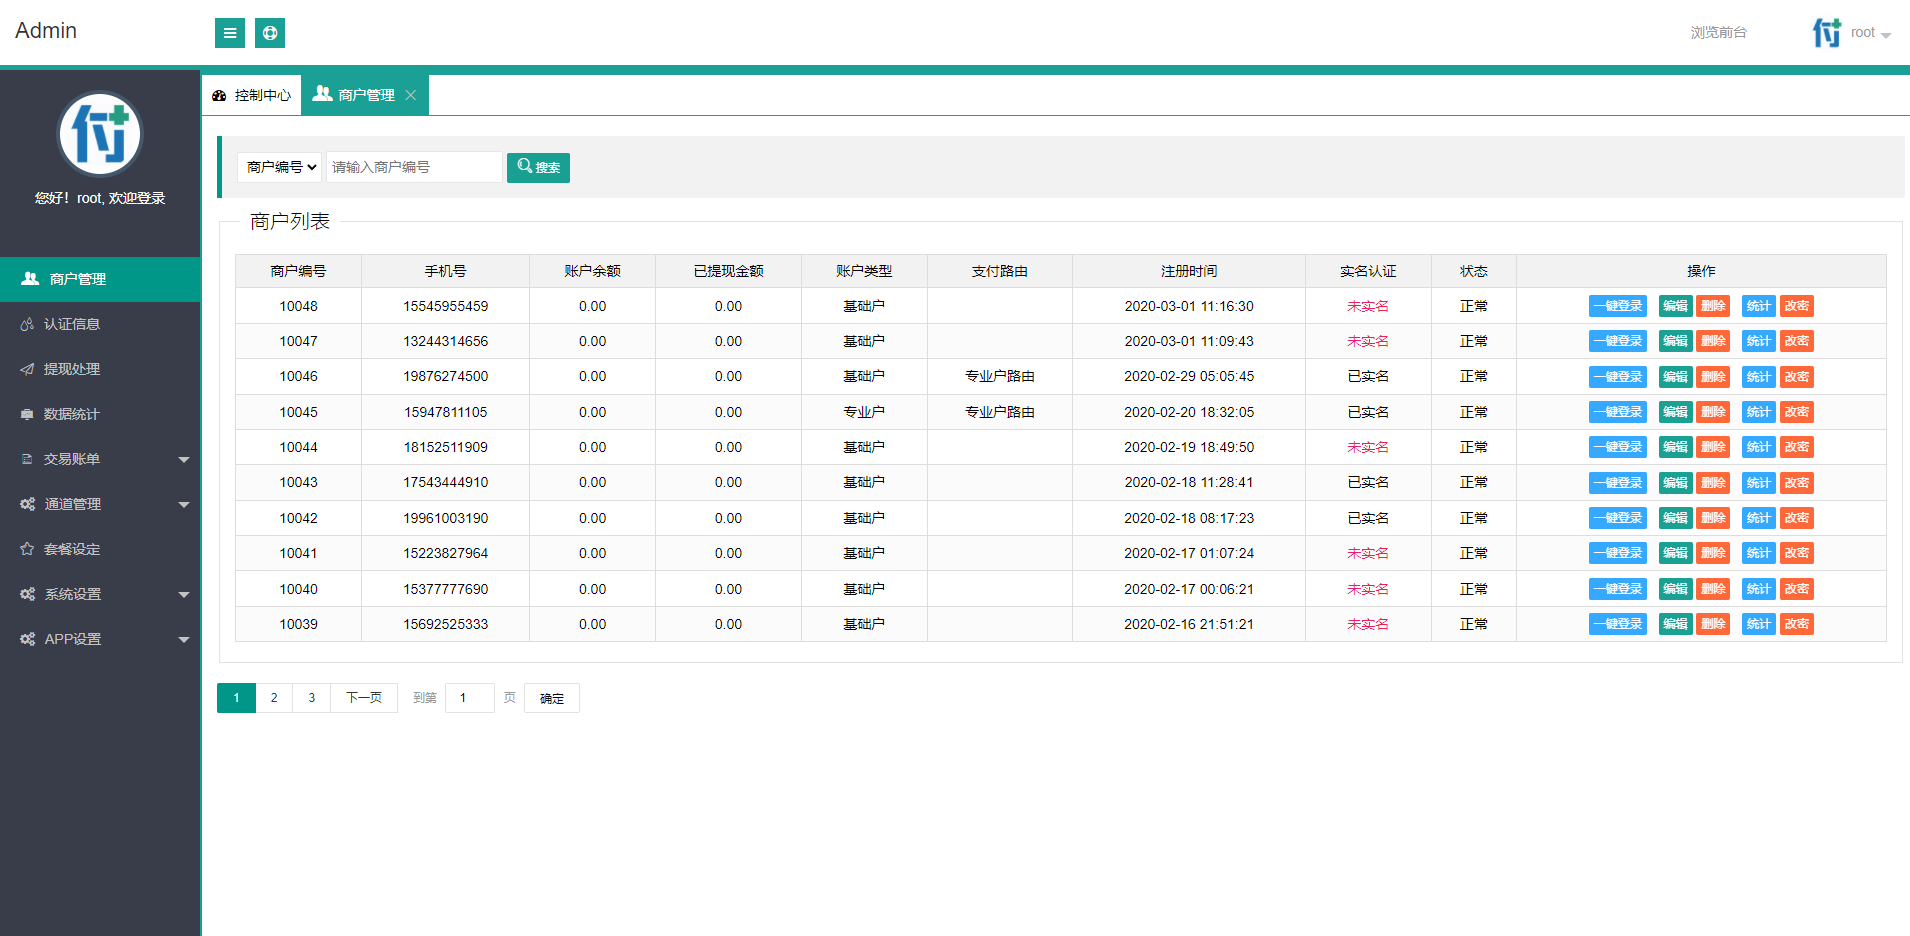Close the 商户管理 tab with X
Viewport: 1910px width, 936px height.
(411, 95)
